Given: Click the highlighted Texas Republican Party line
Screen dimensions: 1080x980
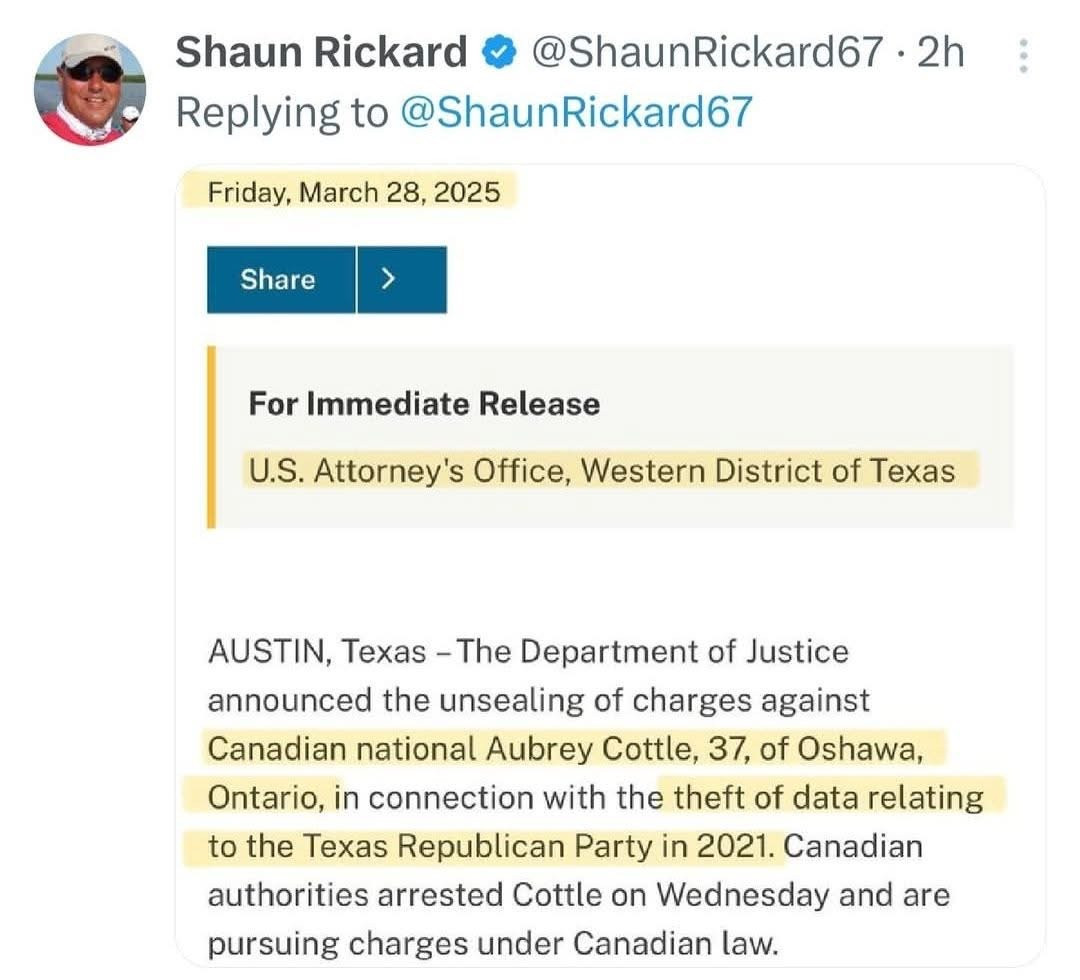Looking at the screenshot, I should tap(490, 846).
